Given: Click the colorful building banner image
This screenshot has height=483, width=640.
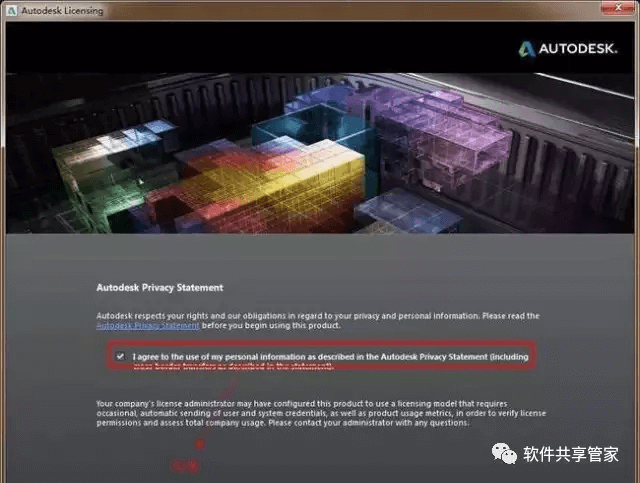Looking at the screenshot, I should tap(320, 153).
